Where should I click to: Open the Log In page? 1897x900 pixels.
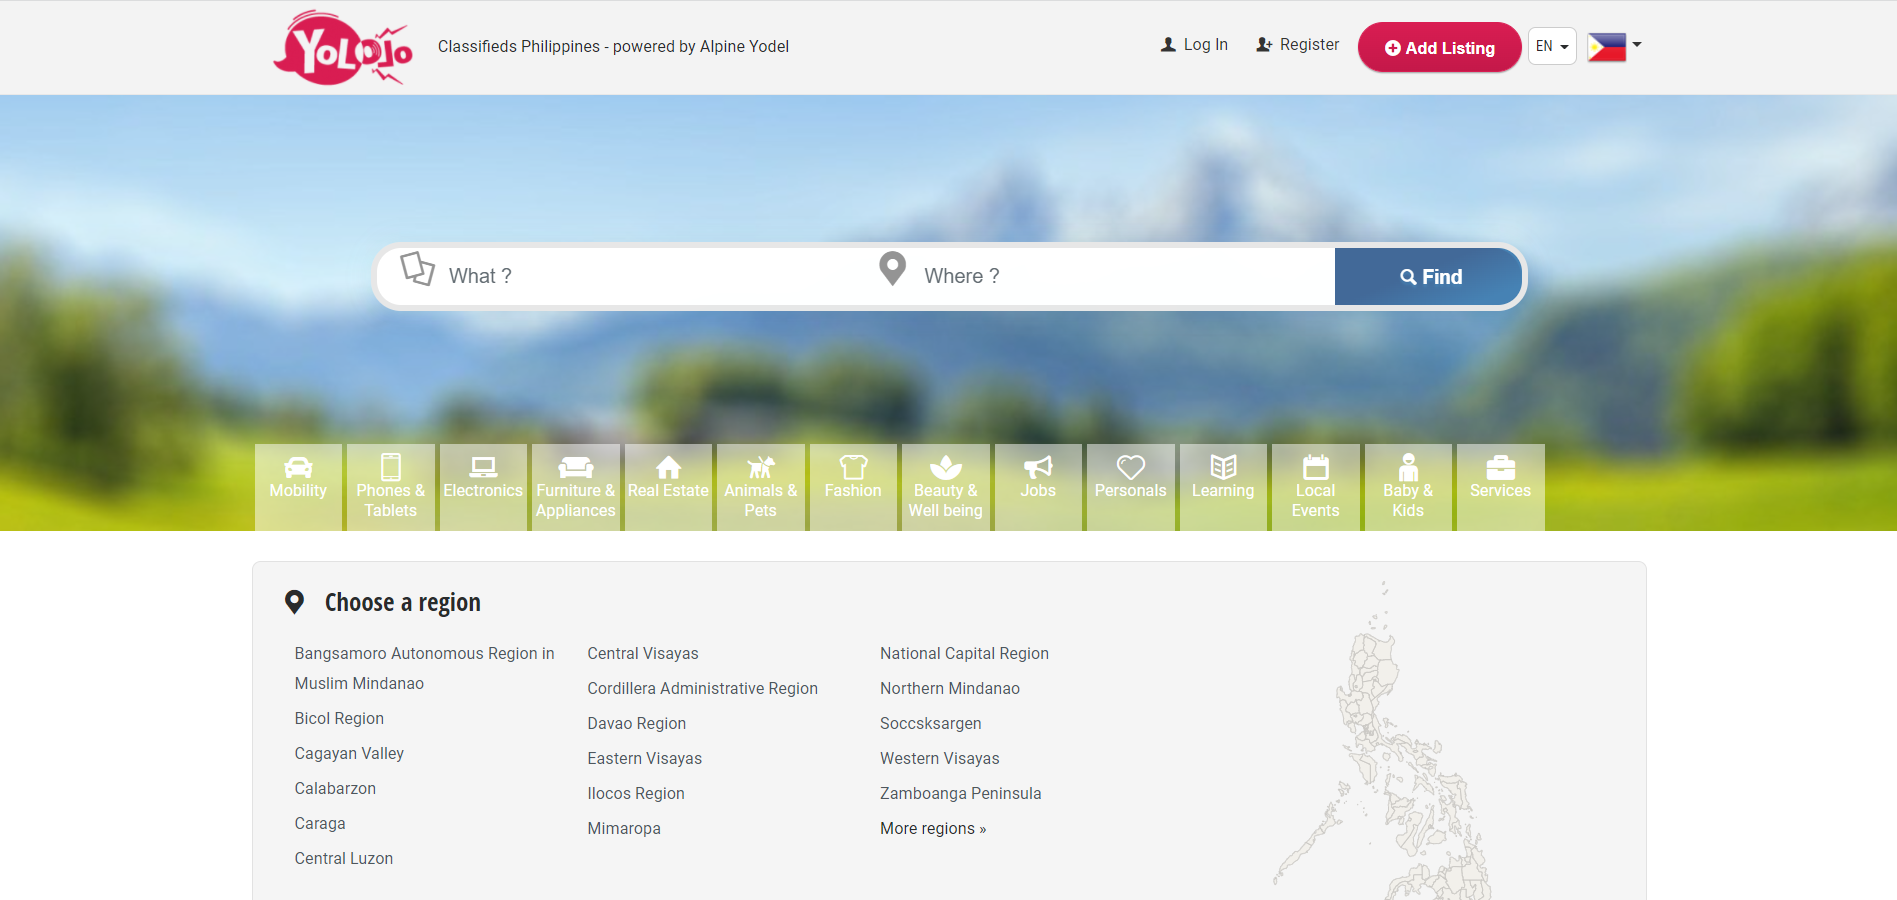pyautogui.click(x=1194, y=45)
